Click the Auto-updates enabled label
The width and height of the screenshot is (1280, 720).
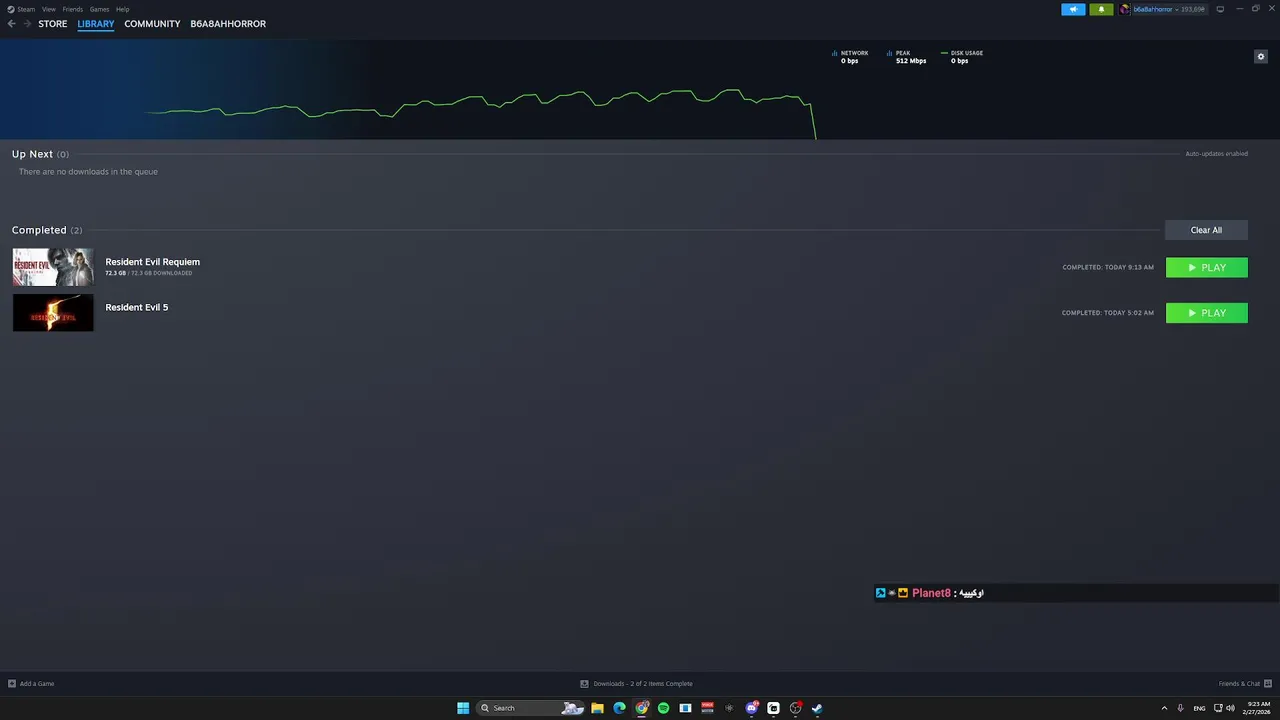point(1216,154)
